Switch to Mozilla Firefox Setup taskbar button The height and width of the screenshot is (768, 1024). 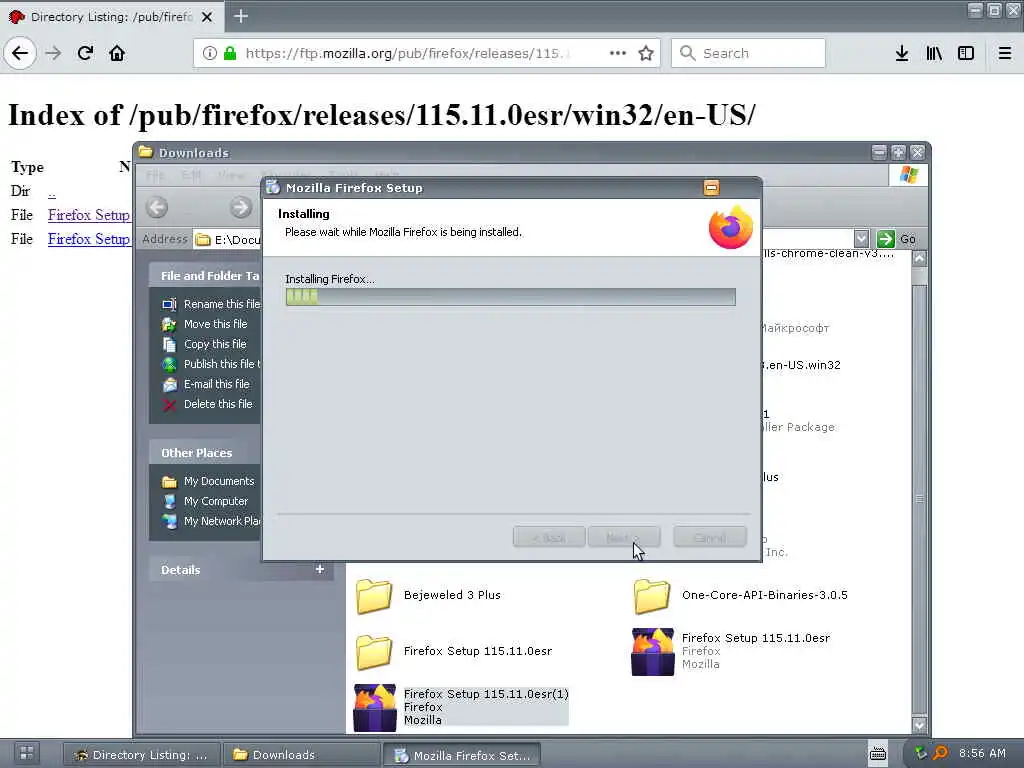pyautogui.click(x=461, y=755)
